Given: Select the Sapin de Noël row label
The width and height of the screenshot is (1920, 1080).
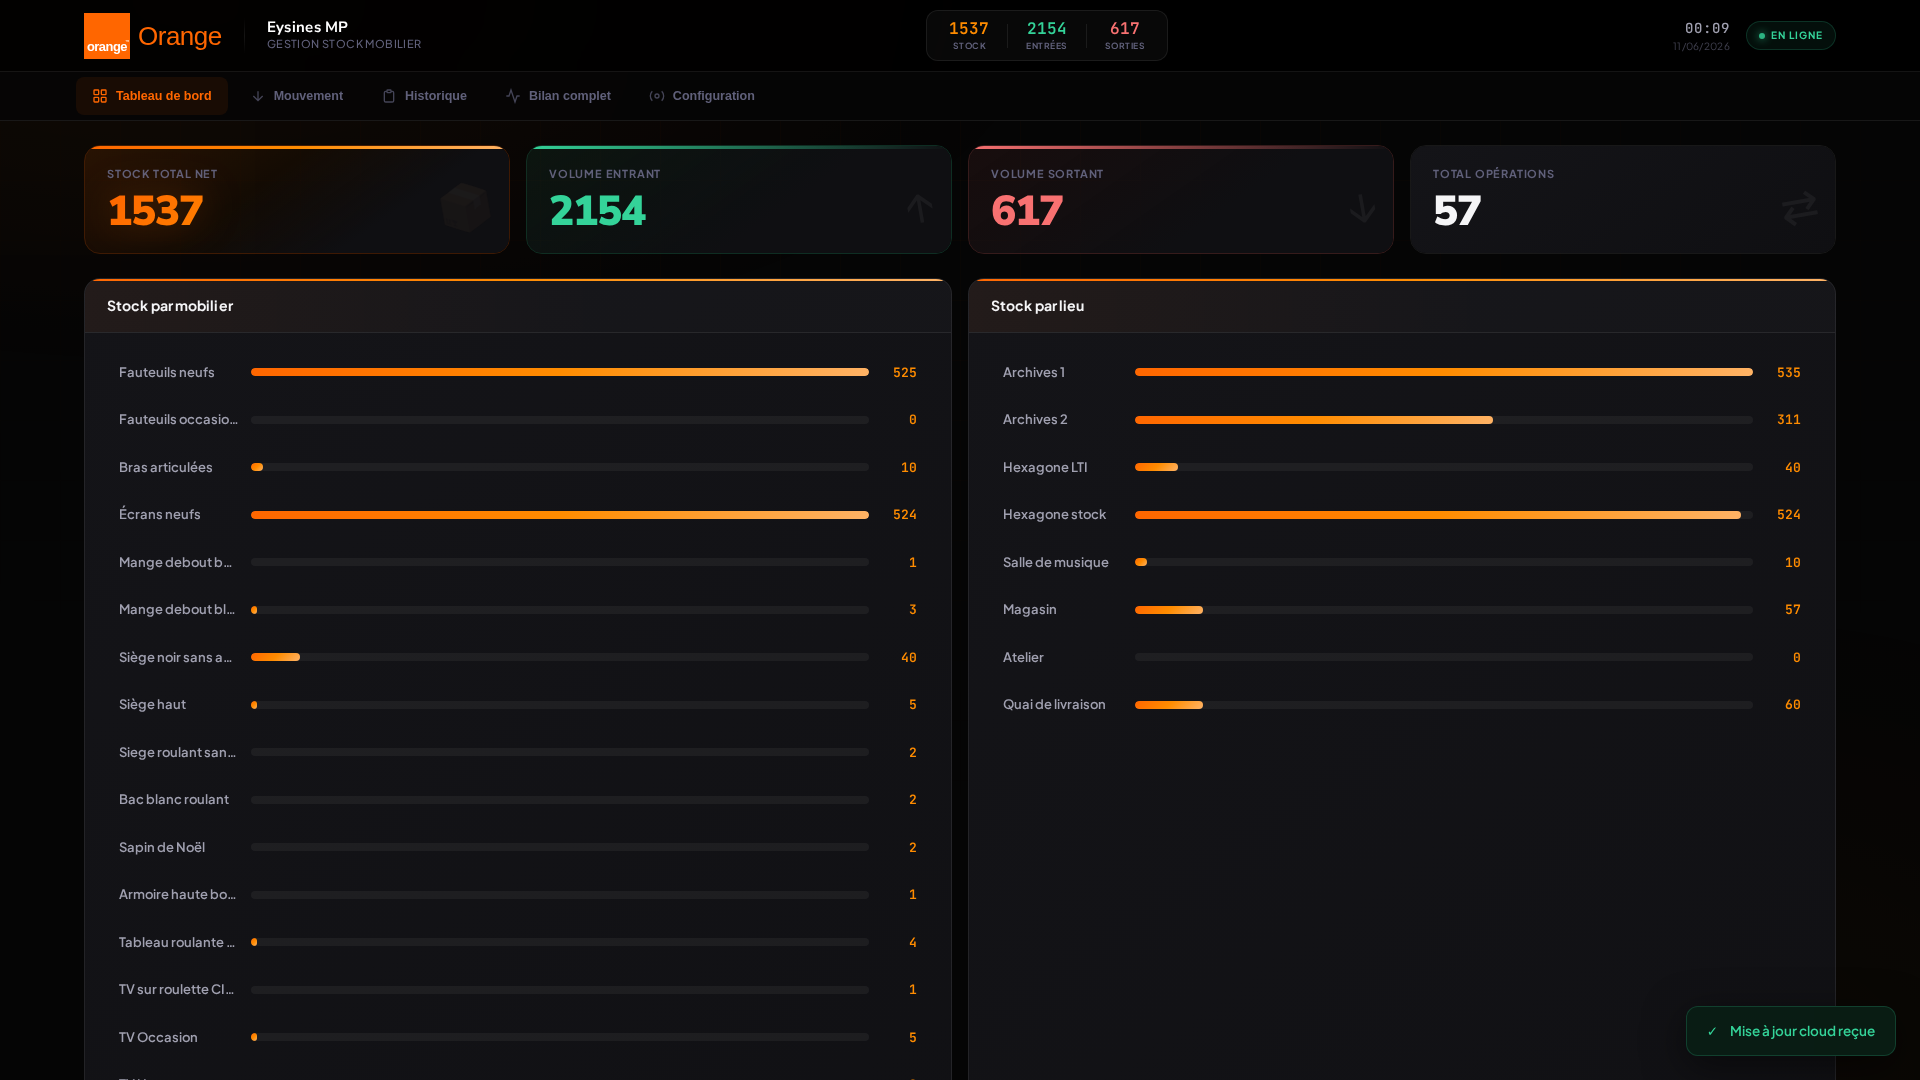Looking at the screenshot, I should (162, 847).
